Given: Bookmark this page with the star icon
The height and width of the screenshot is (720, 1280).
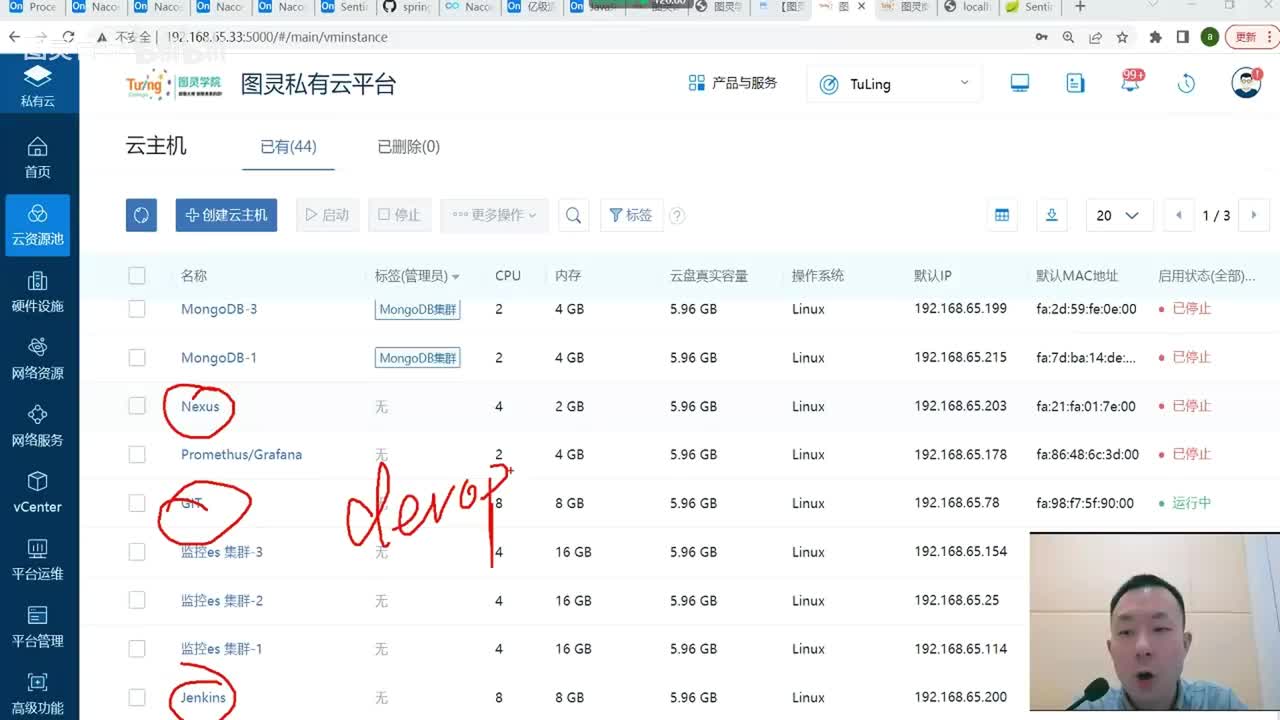Looking at the screenshot, I should pyautogui.click(x=1122, y=37).
